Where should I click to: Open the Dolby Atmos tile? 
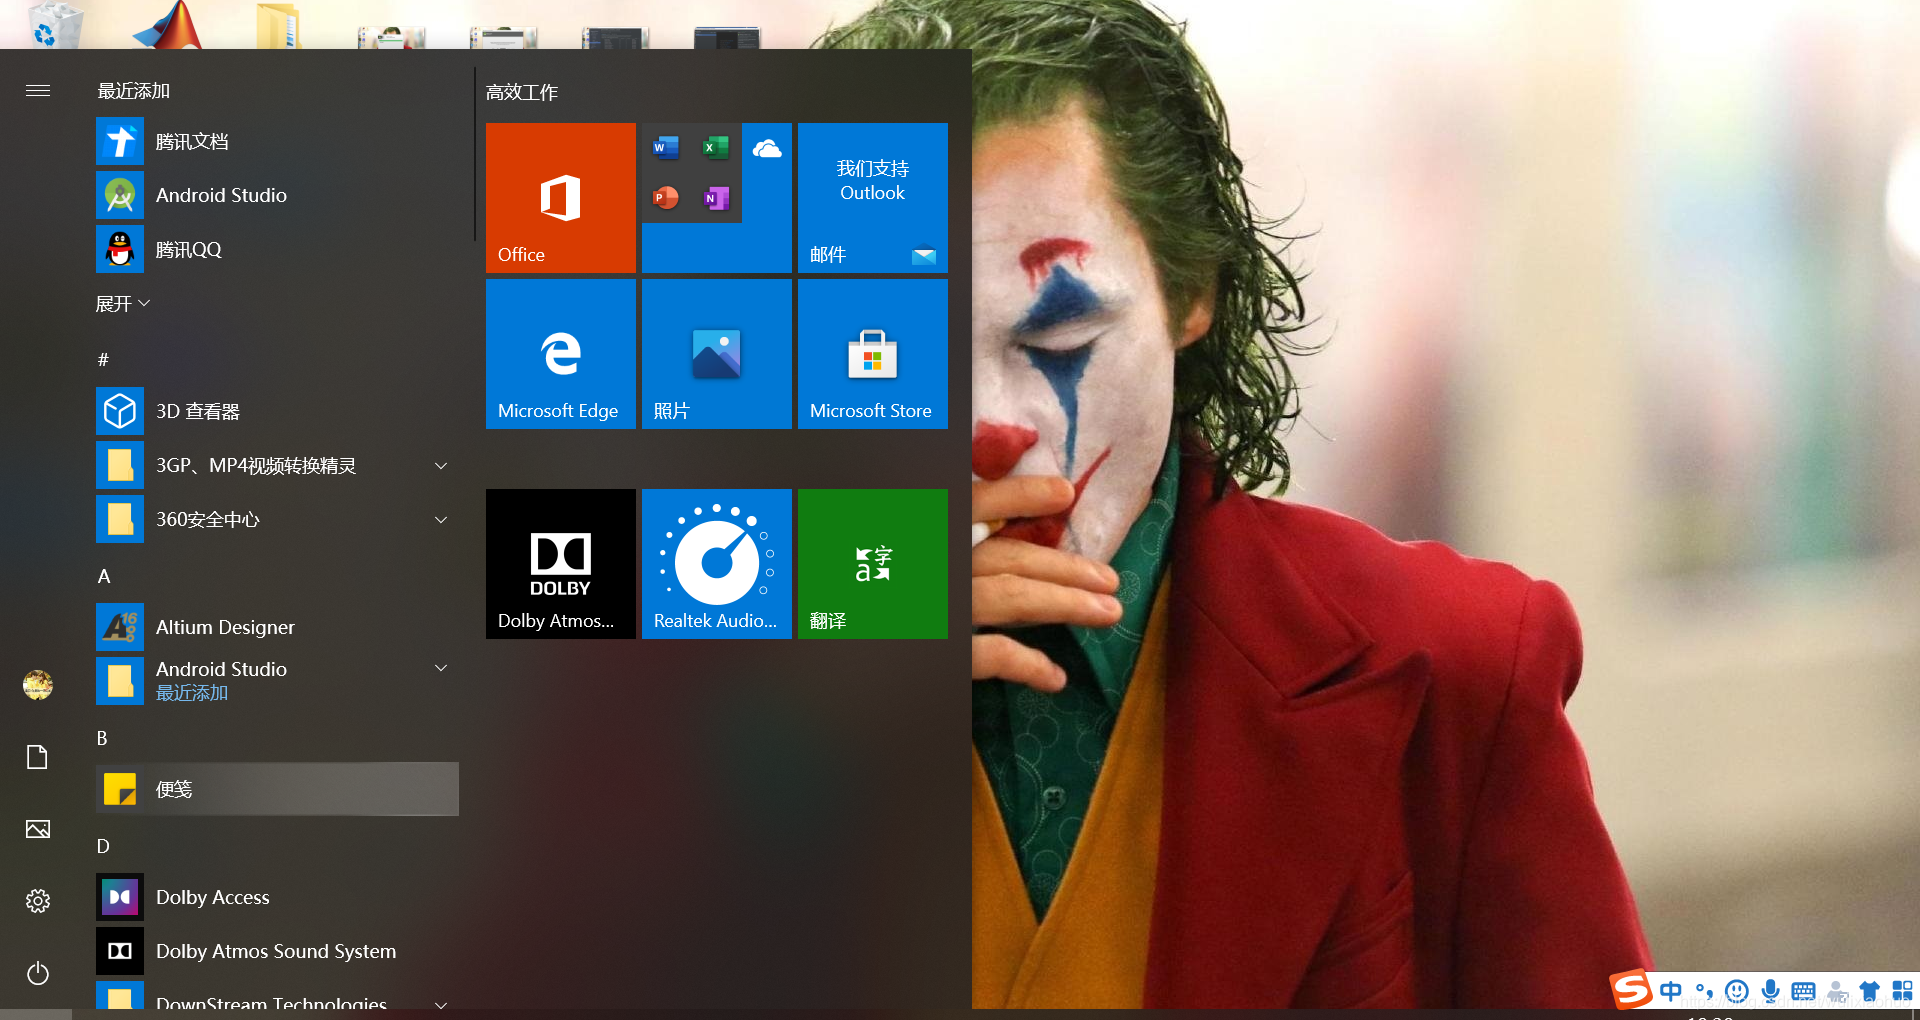[x=561, y=564]
